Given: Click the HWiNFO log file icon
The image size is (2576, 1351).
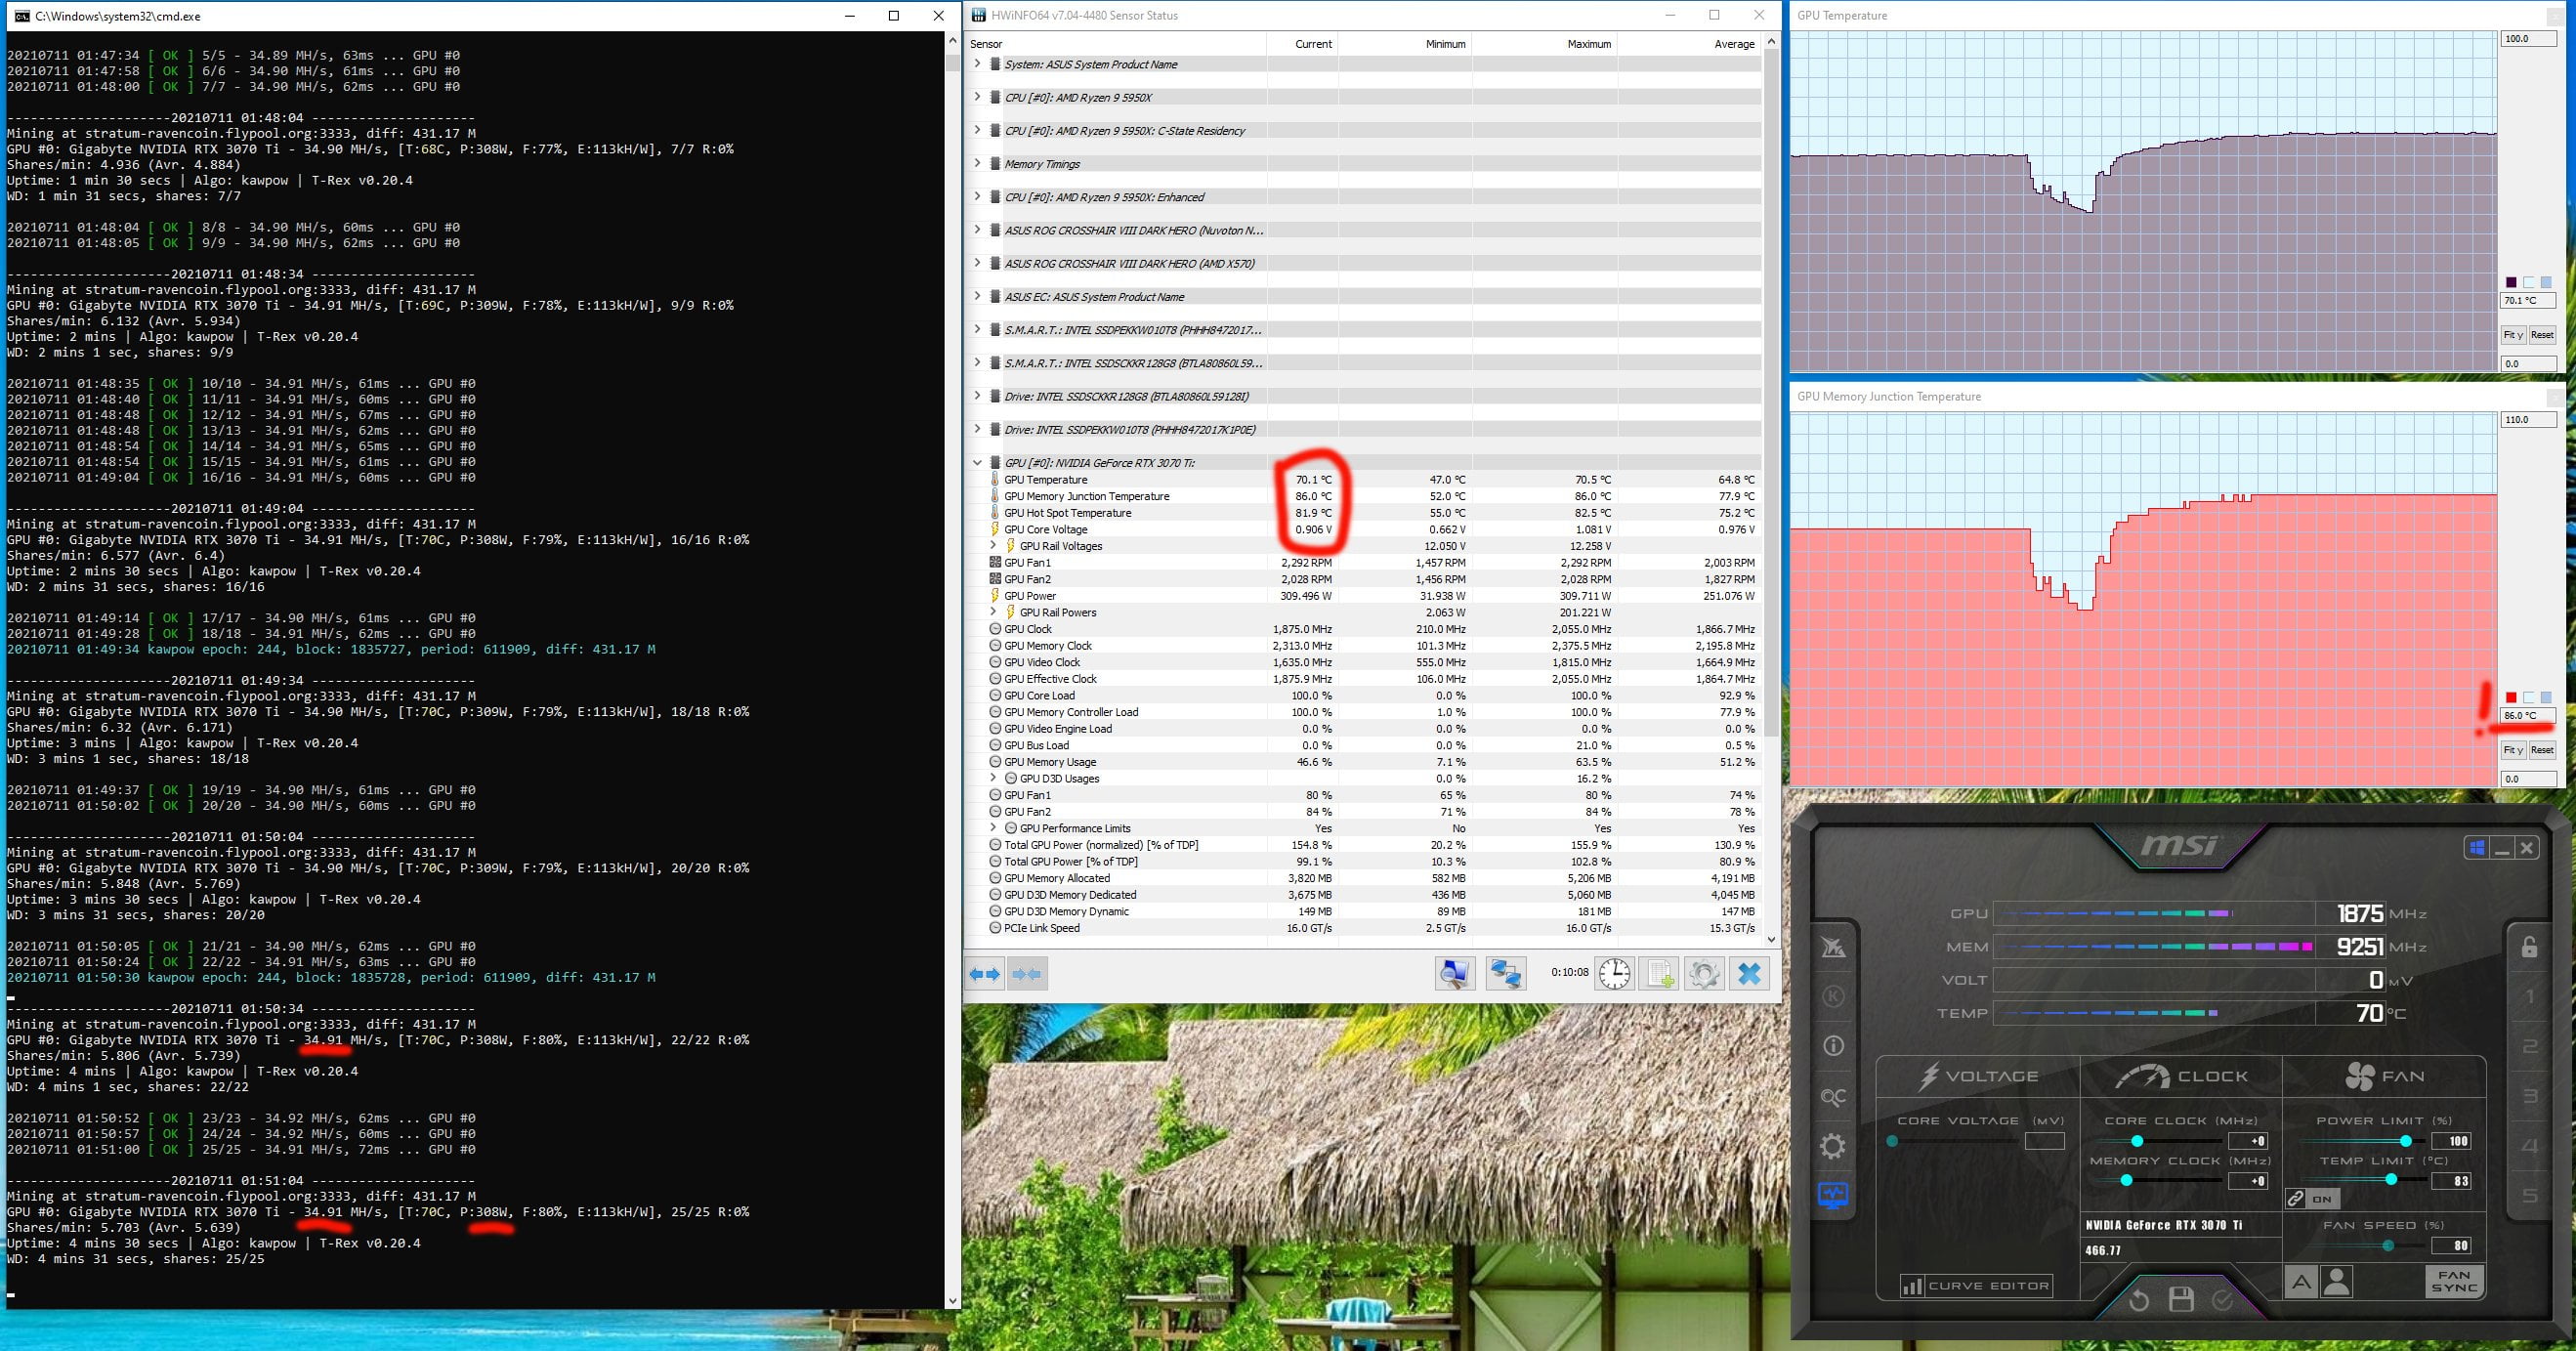Looking at the screenshot, I should [1660, 973].
